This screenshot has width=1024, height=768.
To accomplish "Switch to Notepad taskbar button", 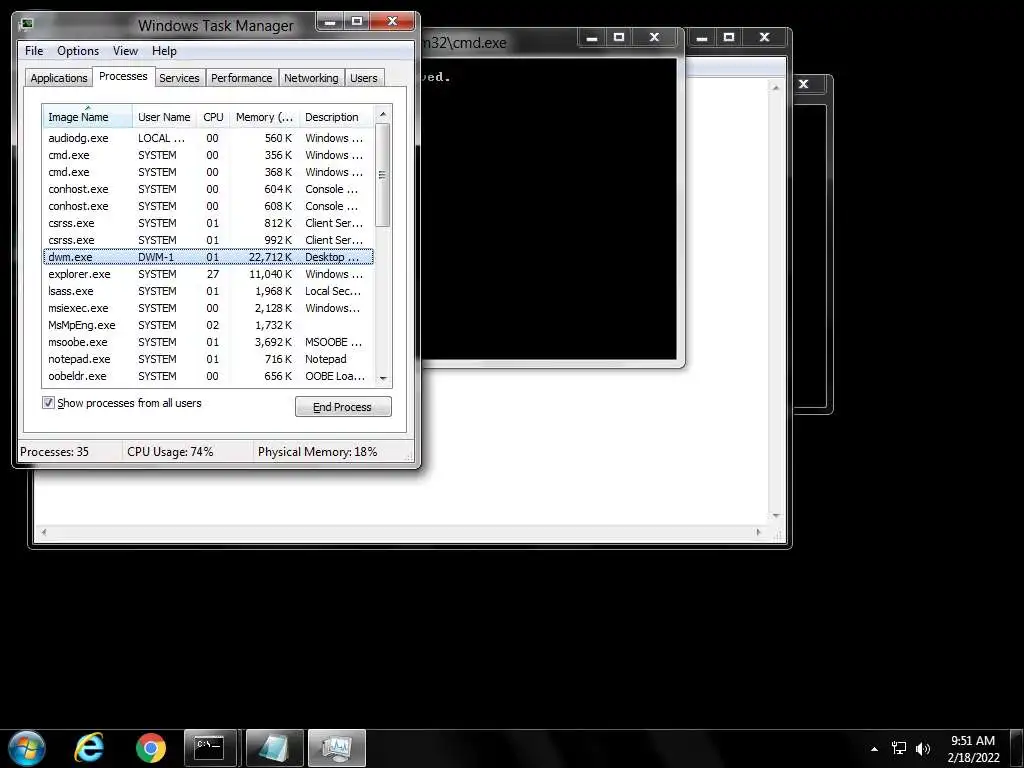I will point(274,748).
